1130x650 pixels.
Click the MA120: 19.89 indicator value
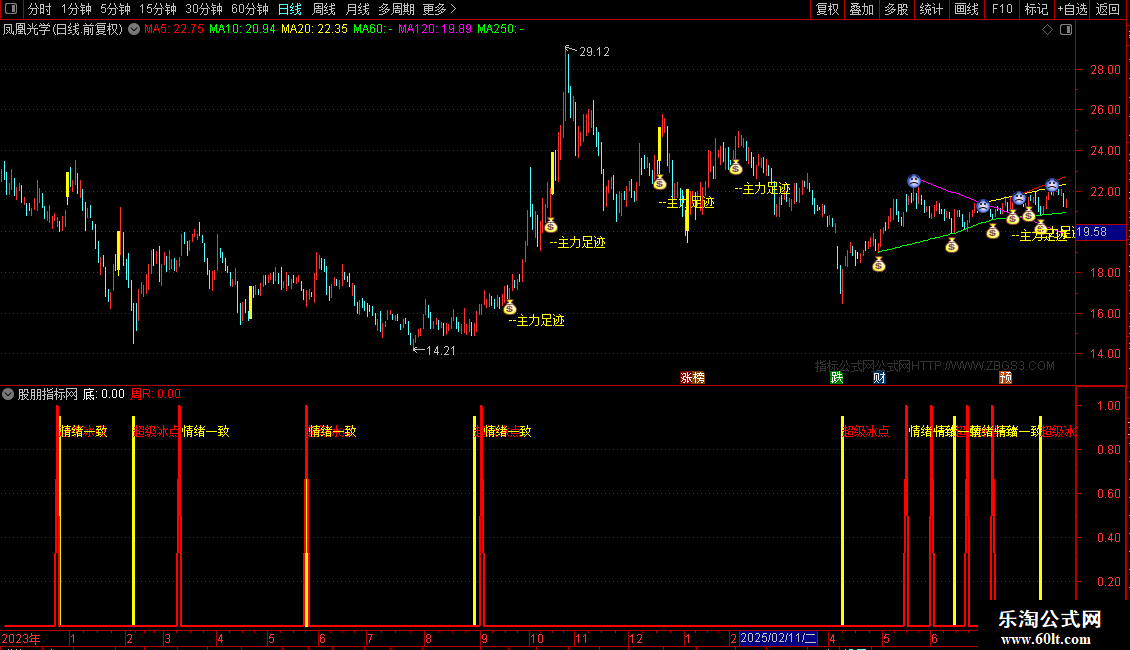(x=435, y=30)
